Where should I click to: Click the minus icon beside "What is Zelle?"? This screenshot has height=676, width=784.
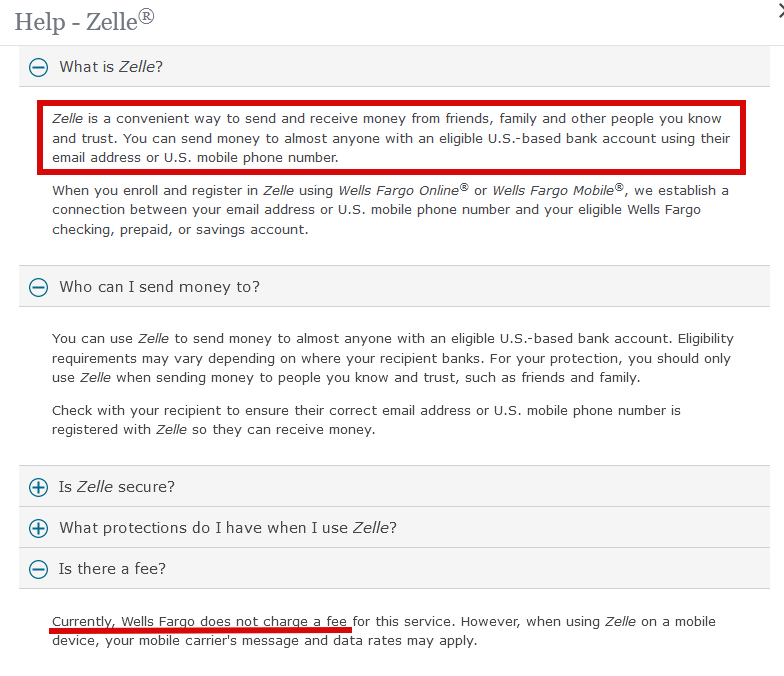38,67
